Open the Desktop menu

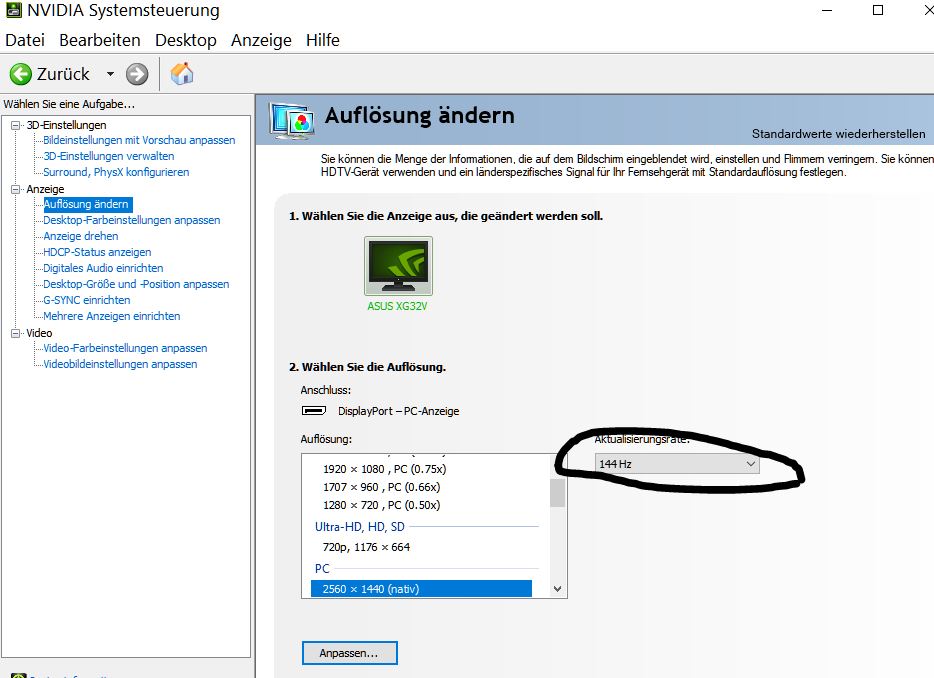point(186,40)
